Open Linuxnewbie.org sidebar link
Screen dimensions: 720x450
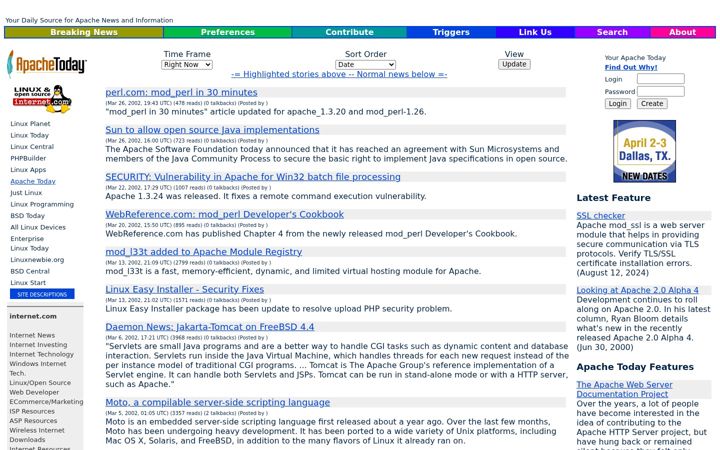(37, 260)
